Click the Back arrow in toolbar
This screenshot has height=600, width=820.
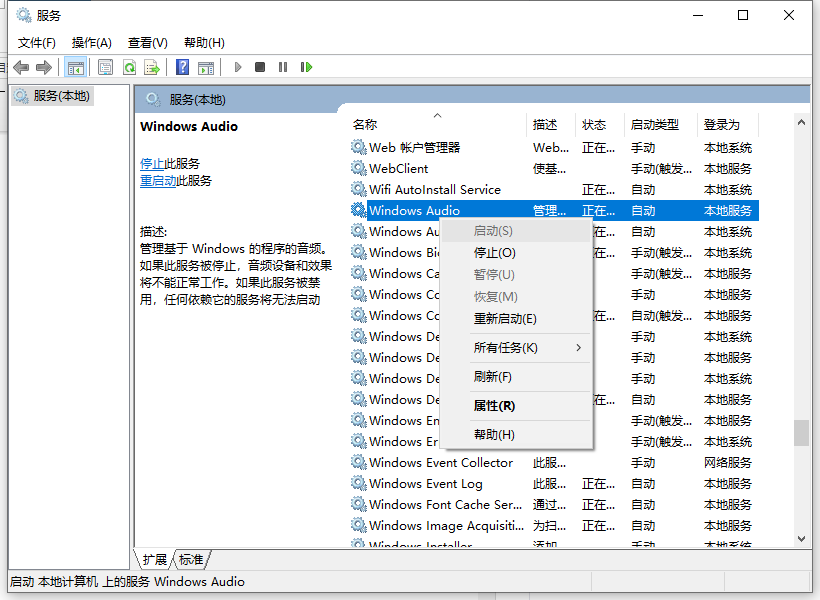[20, 67]
